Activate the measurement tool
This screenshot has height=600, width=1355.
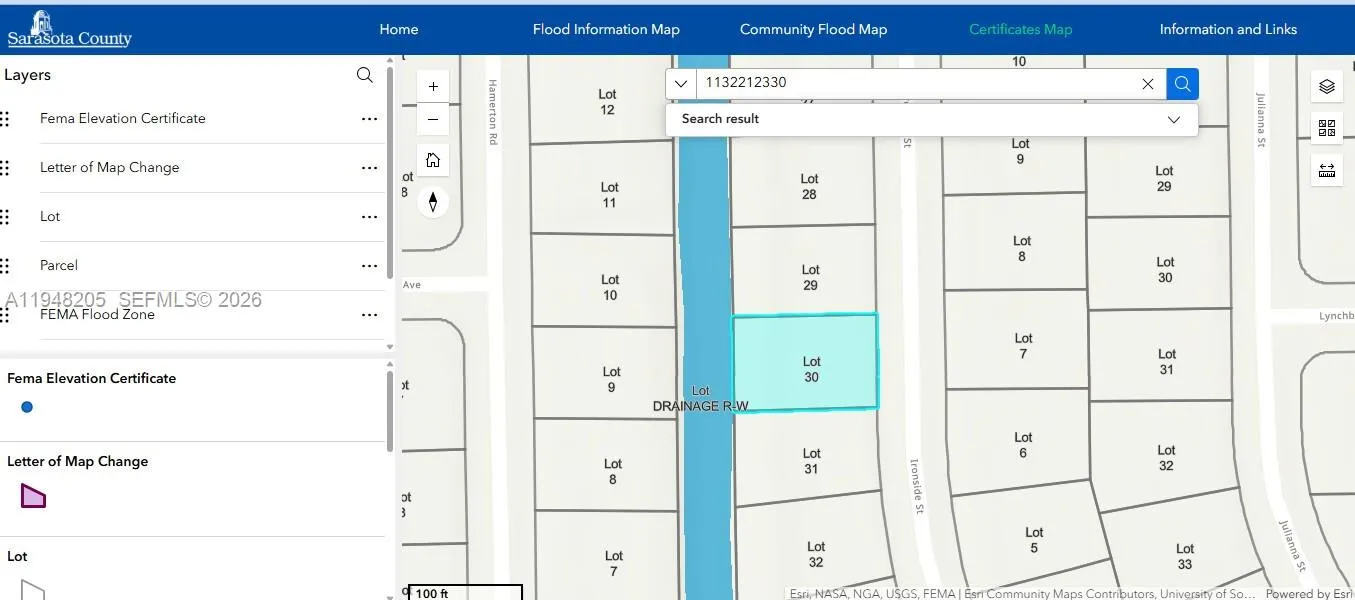1327,170
